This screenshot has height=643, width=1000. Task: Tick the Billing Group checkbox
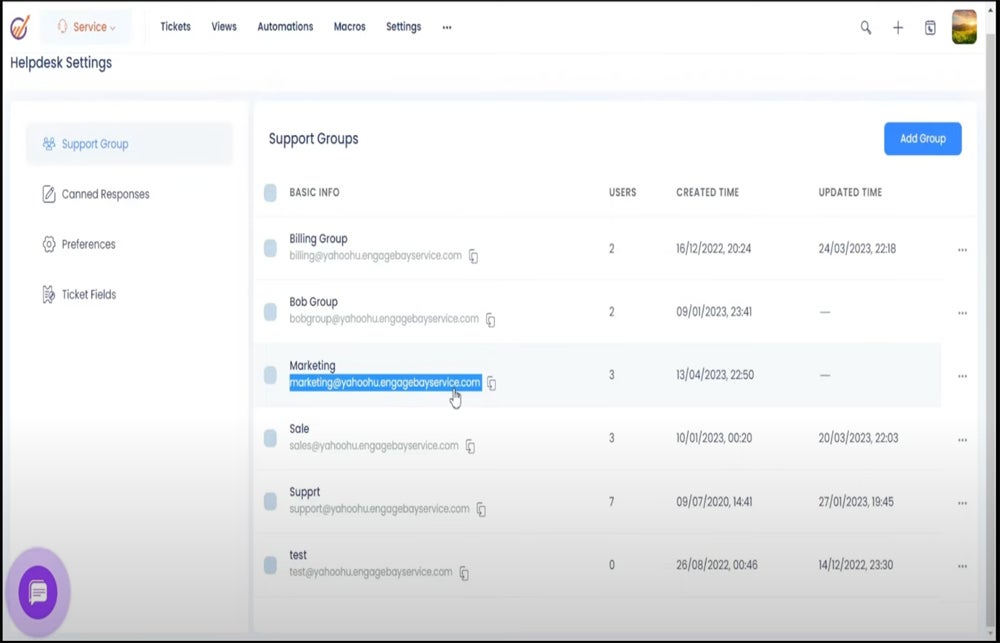pos(270,248)
